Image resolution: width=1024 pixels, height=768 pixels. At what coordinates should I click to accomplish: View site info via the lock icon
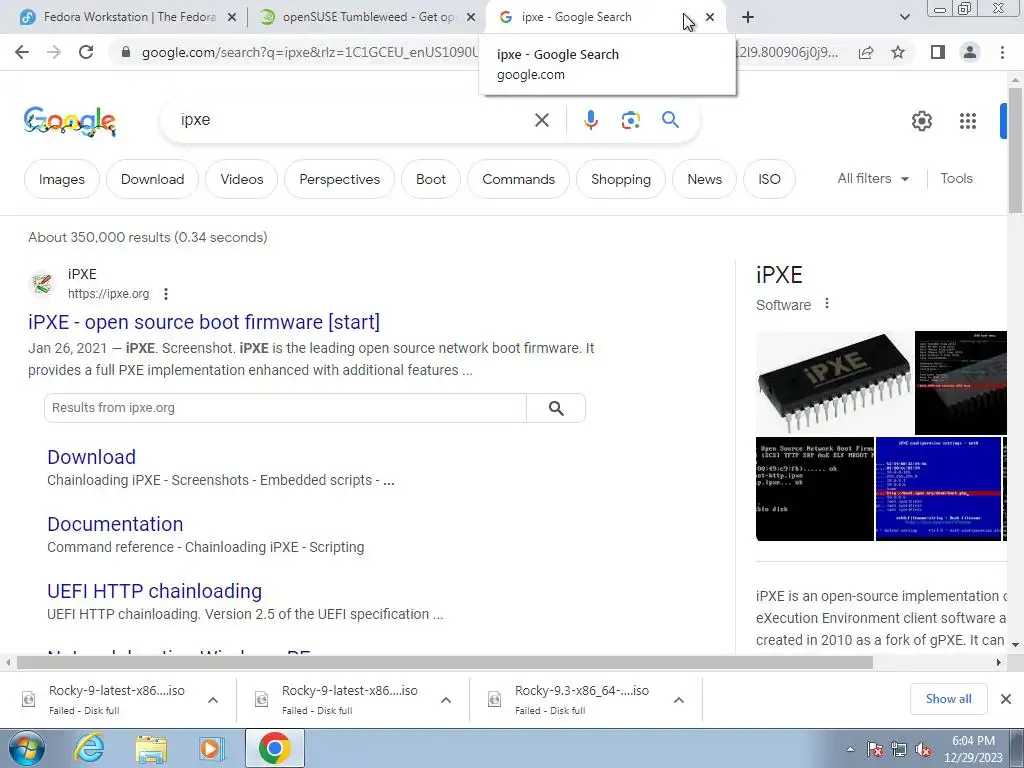(126, 52)
